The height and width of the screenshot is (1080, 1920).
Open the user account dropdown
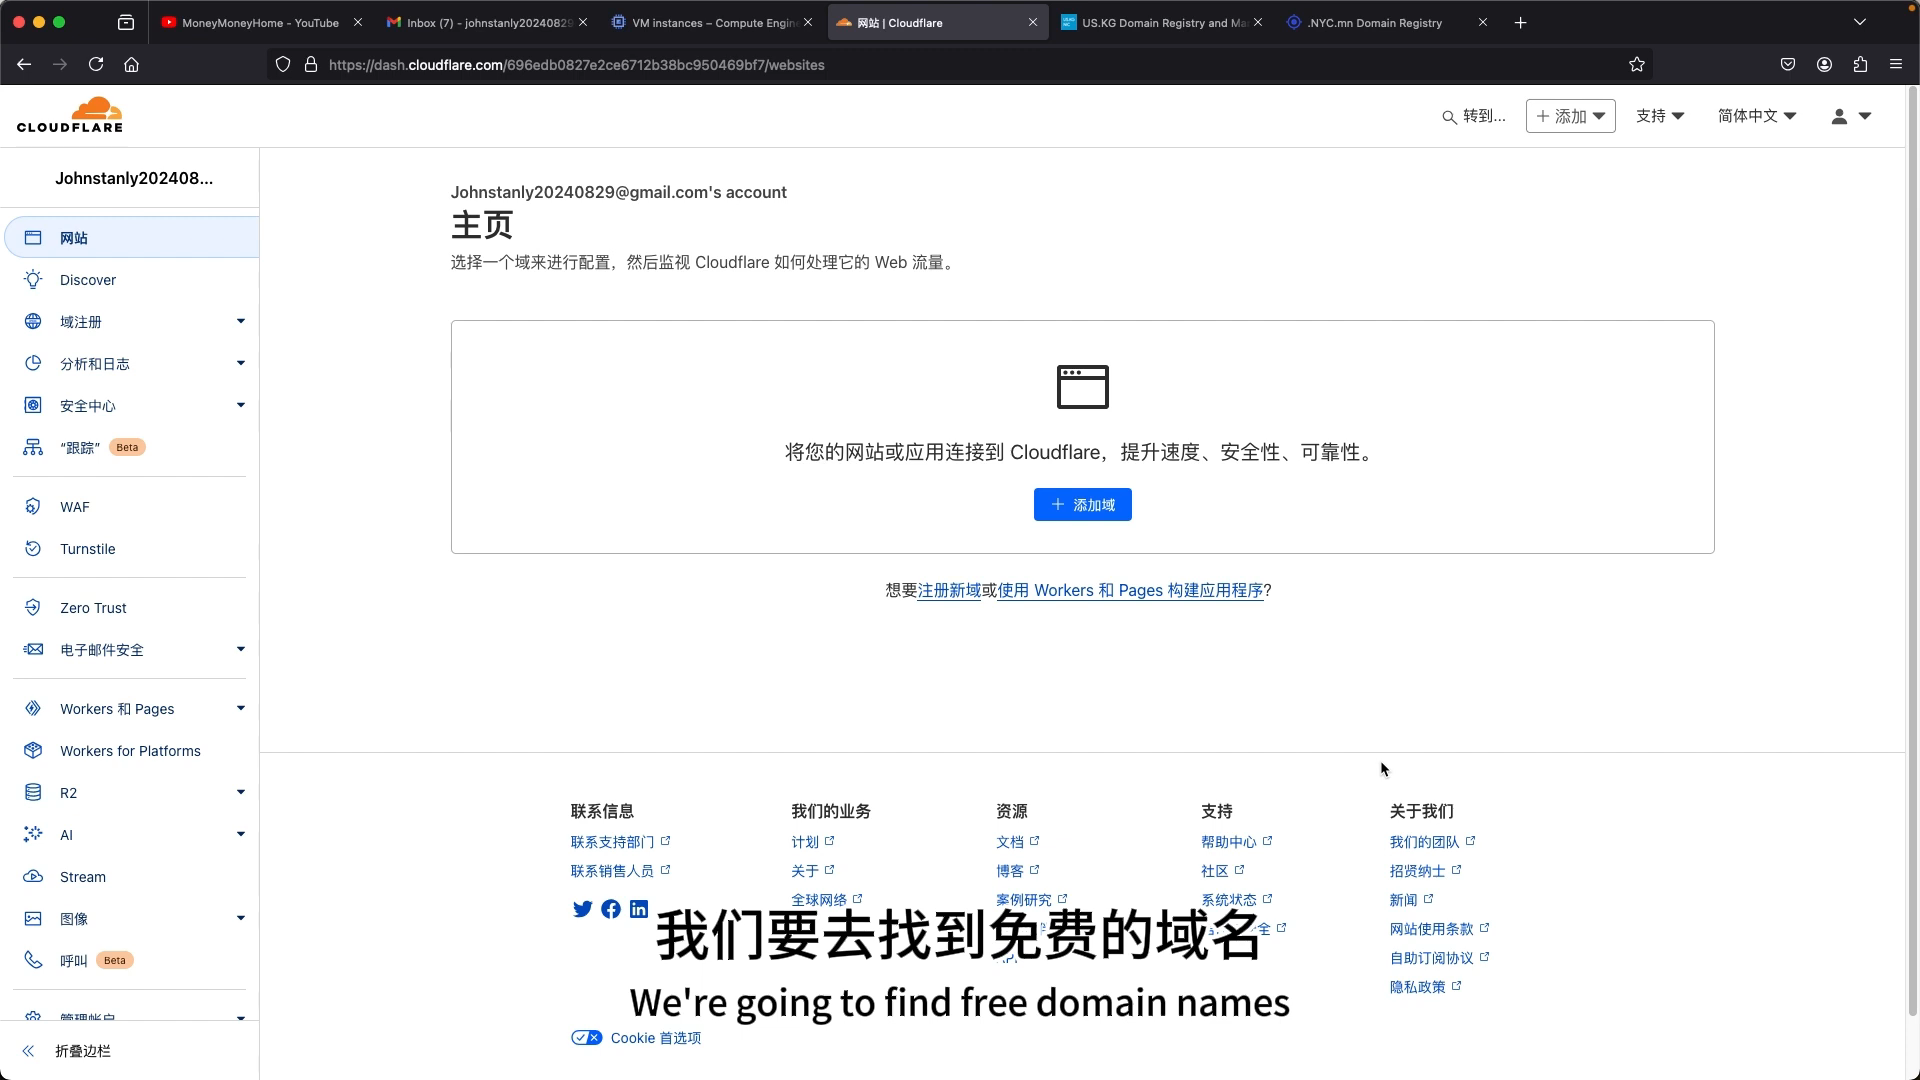coord(1851,116)
